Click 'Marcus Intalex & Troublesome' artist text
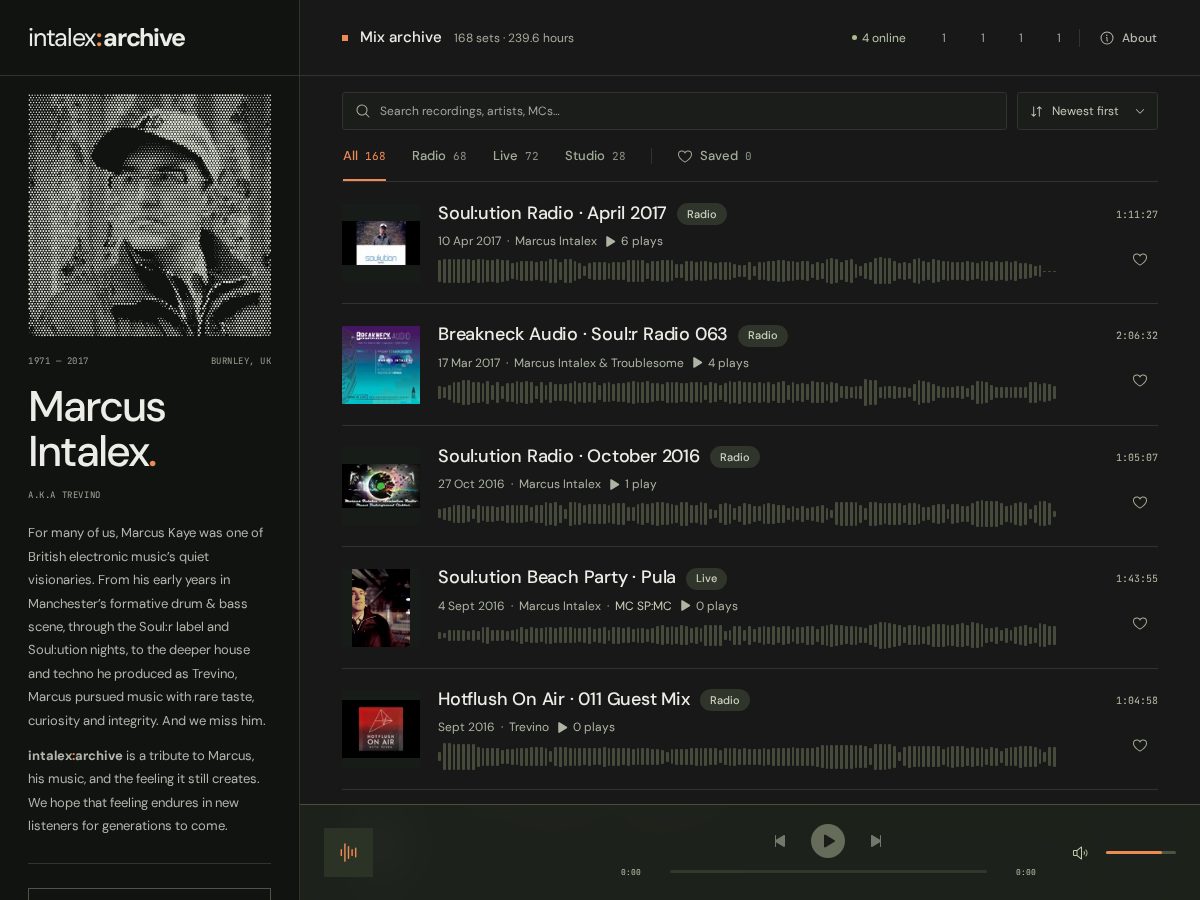The width and height of the screenshot is (1200, 900). 599,363
